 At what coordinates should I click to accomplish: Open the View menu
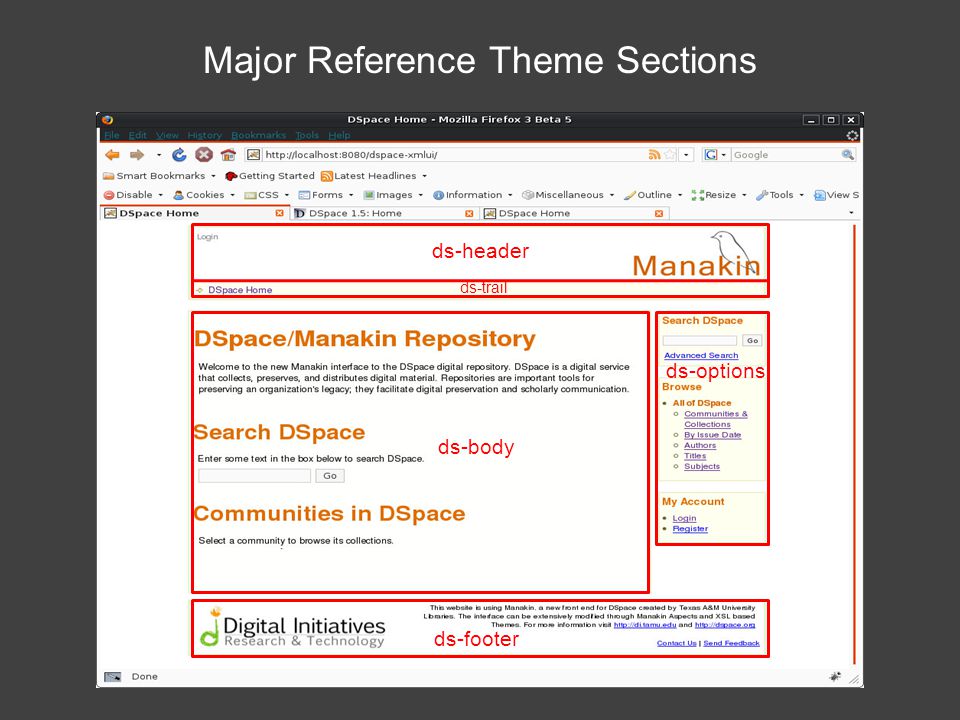point(167,135)
